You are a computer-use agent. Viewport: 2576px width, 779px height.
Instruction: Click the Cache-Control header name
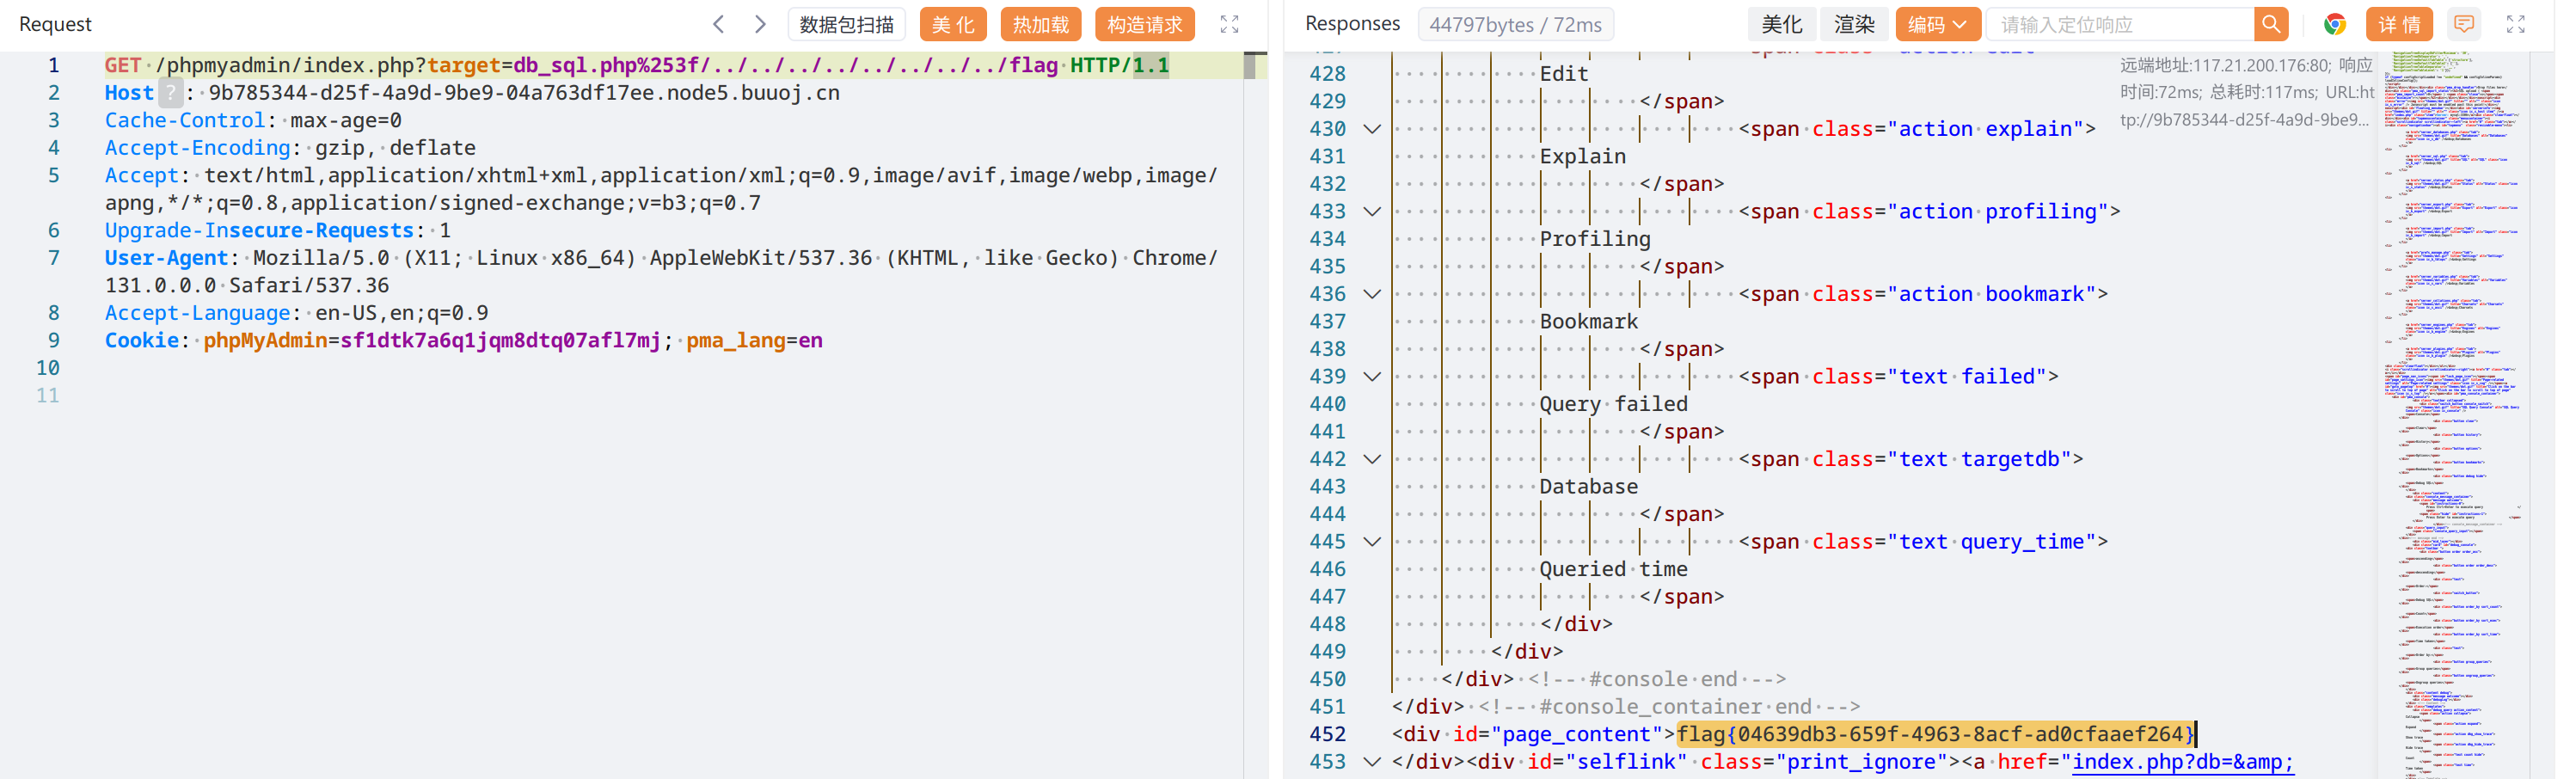(186, 121)
